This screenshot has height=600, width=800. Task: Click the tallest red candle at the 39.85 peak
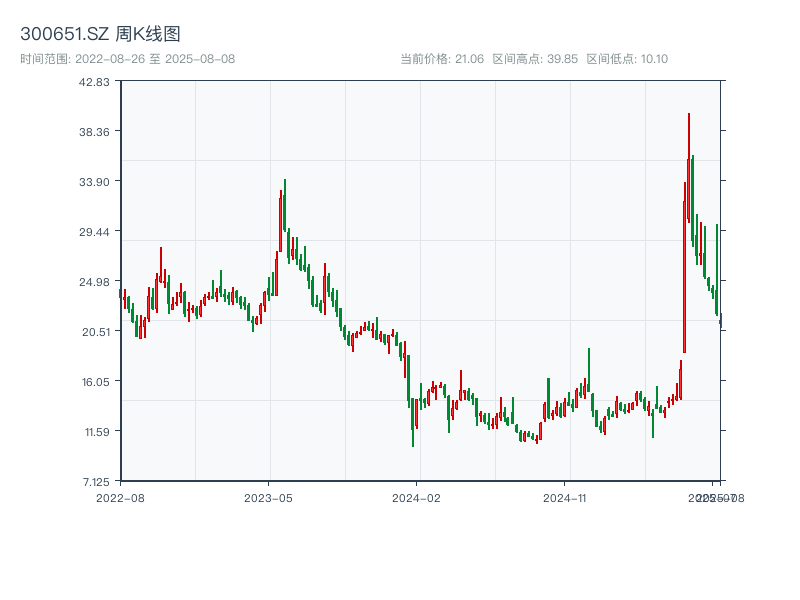click(689, 168)
